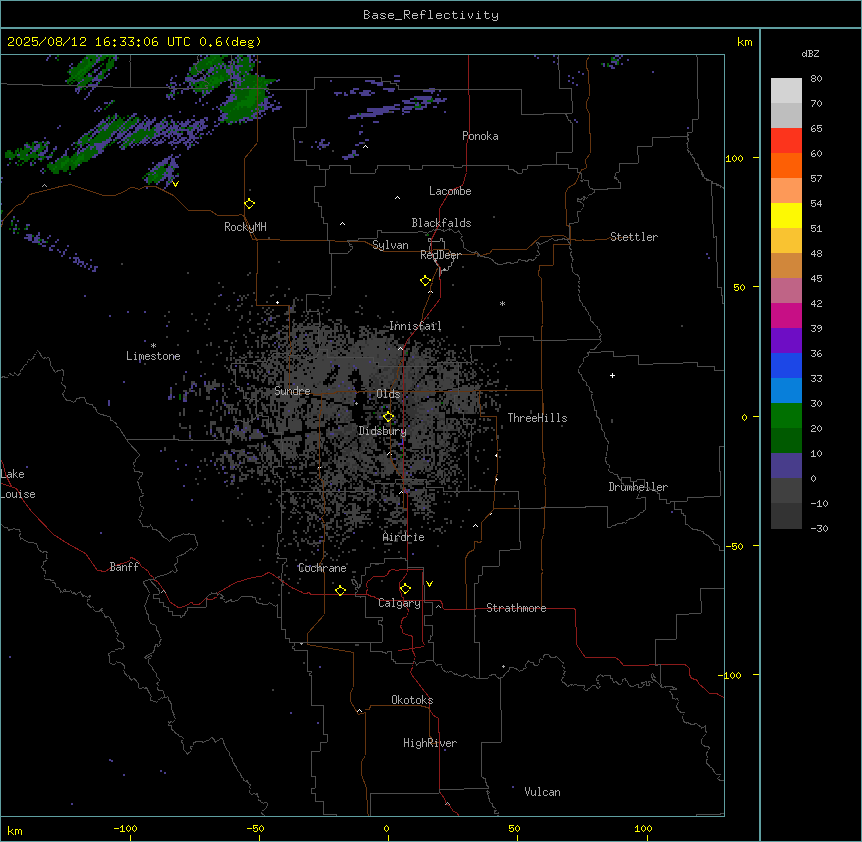This screenshot has height=842, width=862.
Task: Select the magenta legend swatch between 42 and 39
Action: click(786, 315)
